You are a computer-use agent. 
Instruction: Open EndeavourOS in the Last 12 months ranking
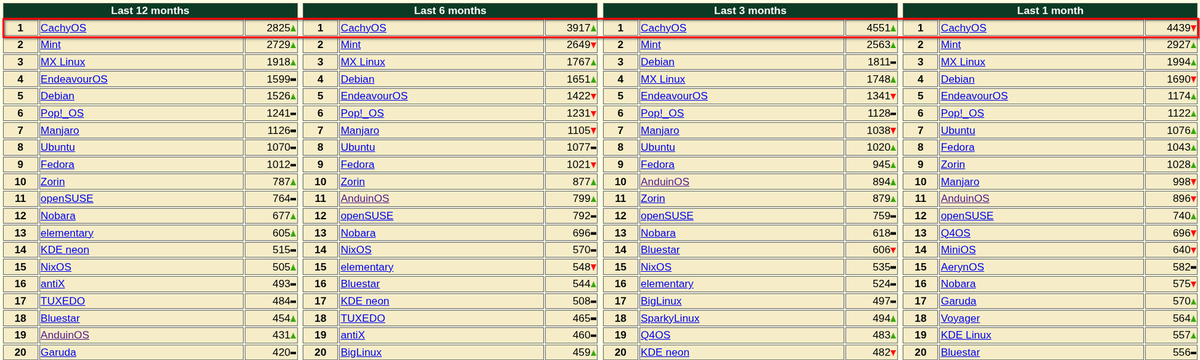(x=74, y=79)
